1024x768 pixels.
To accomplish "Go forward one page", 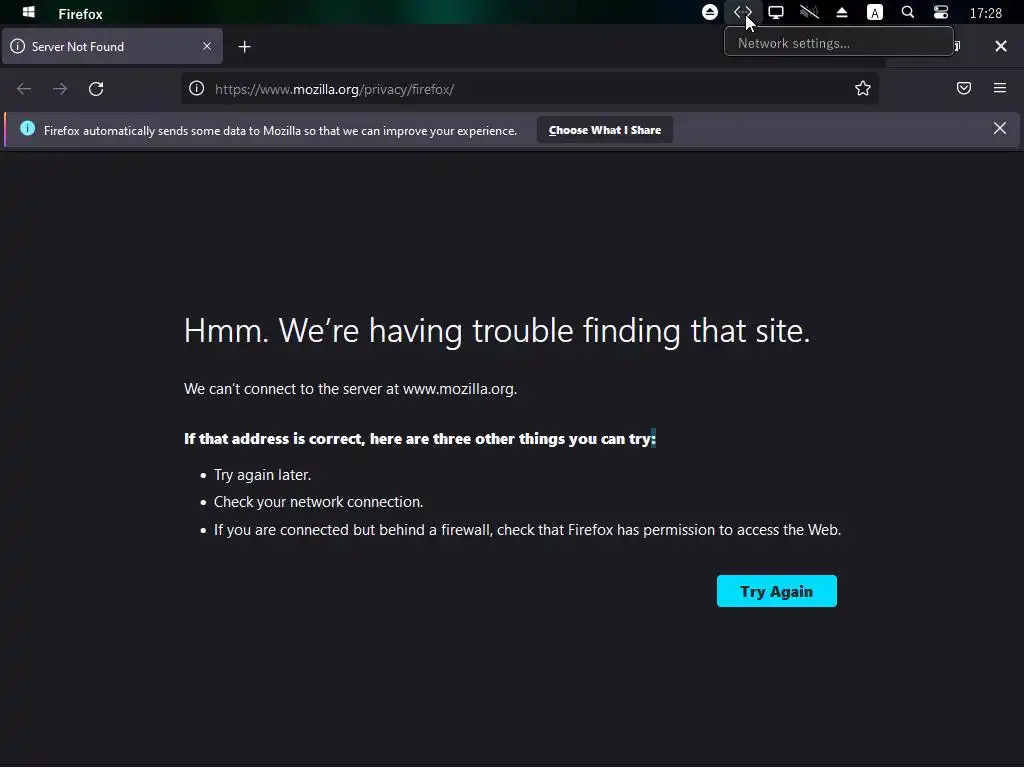I will pos(60,89).
